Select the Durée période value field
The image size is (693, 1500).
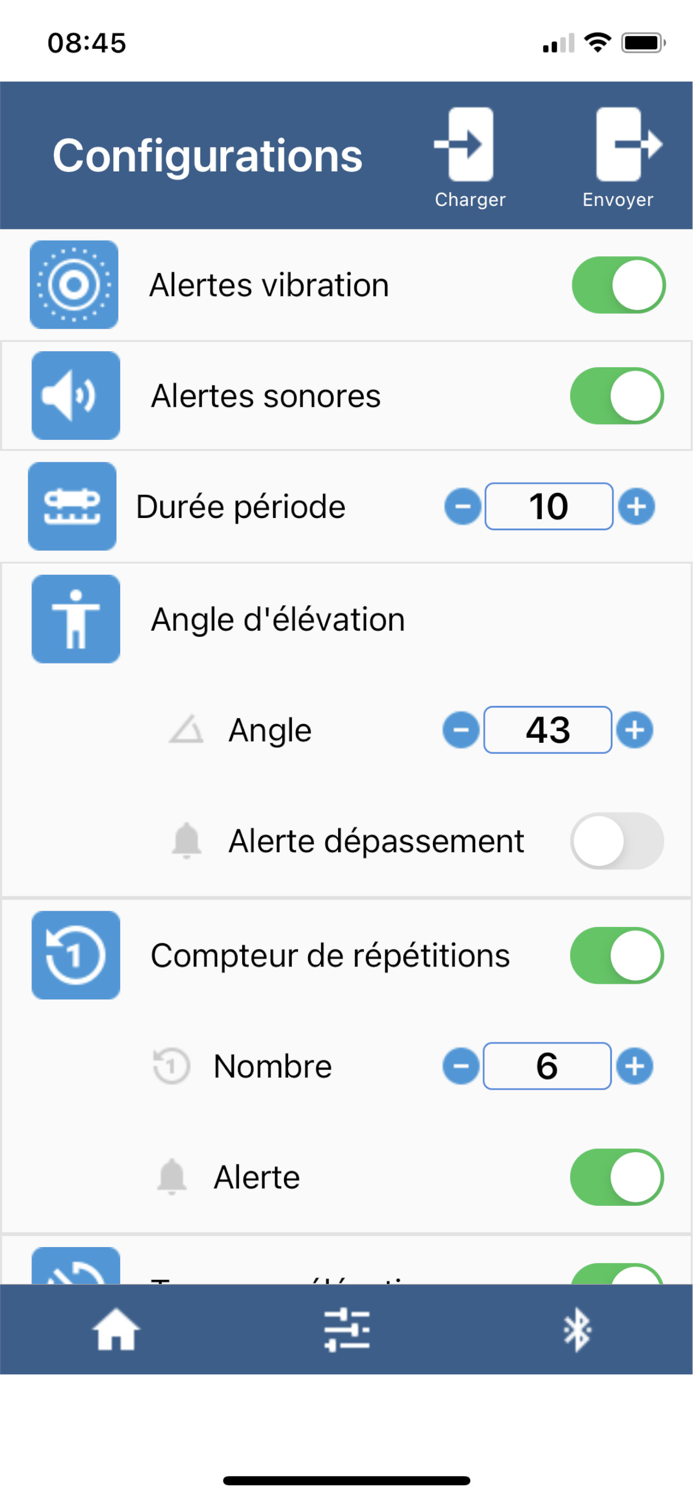click(548, 506)
